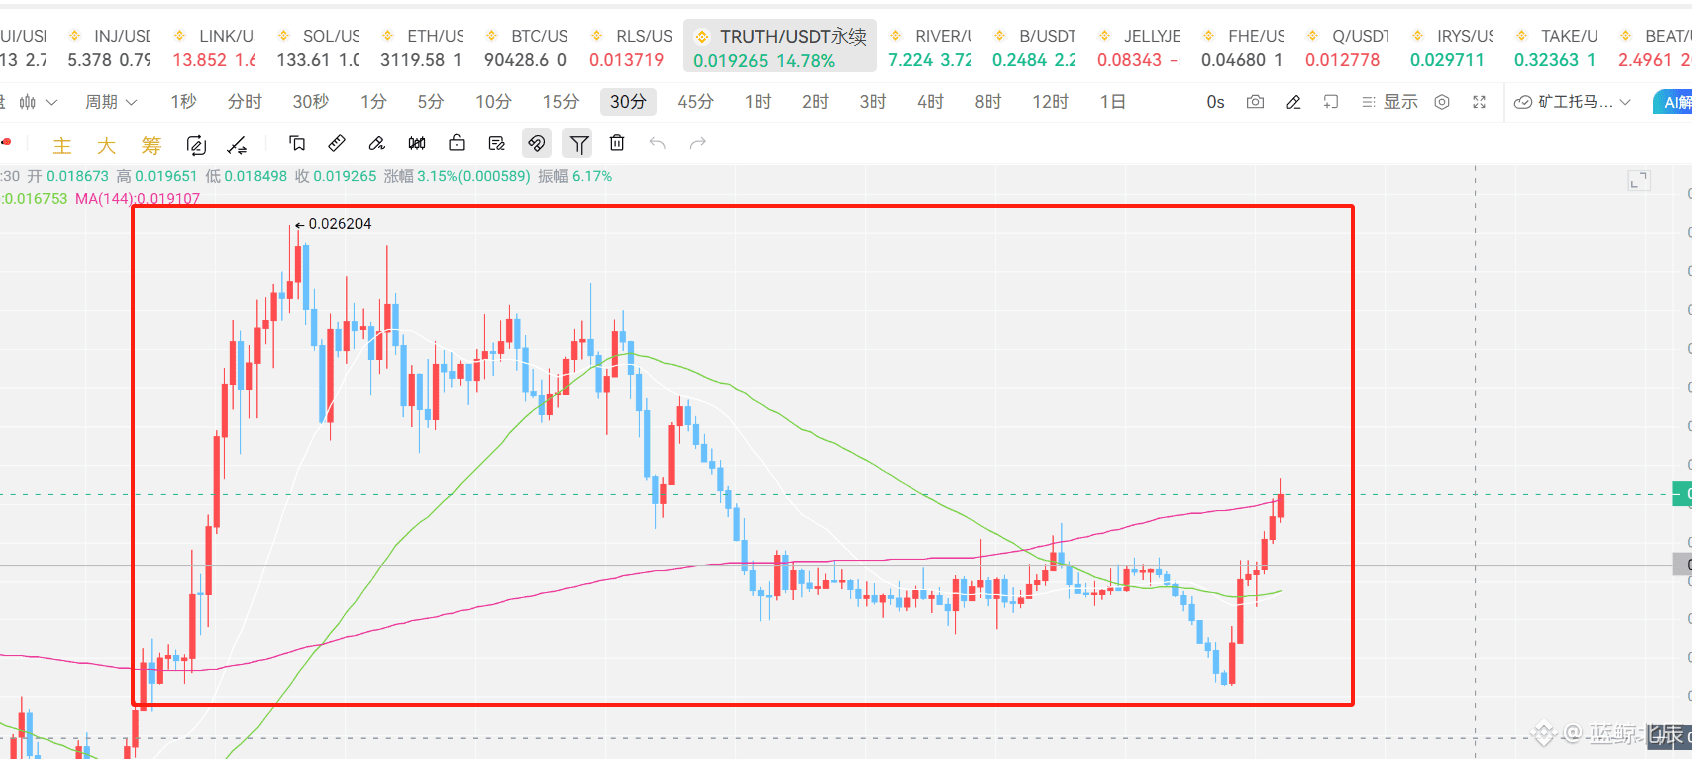Image resolution: width=1692 pixels, height=759 pixels.
Task: Switch to the 1日 daily interval
Action: tap(1112, 102)
